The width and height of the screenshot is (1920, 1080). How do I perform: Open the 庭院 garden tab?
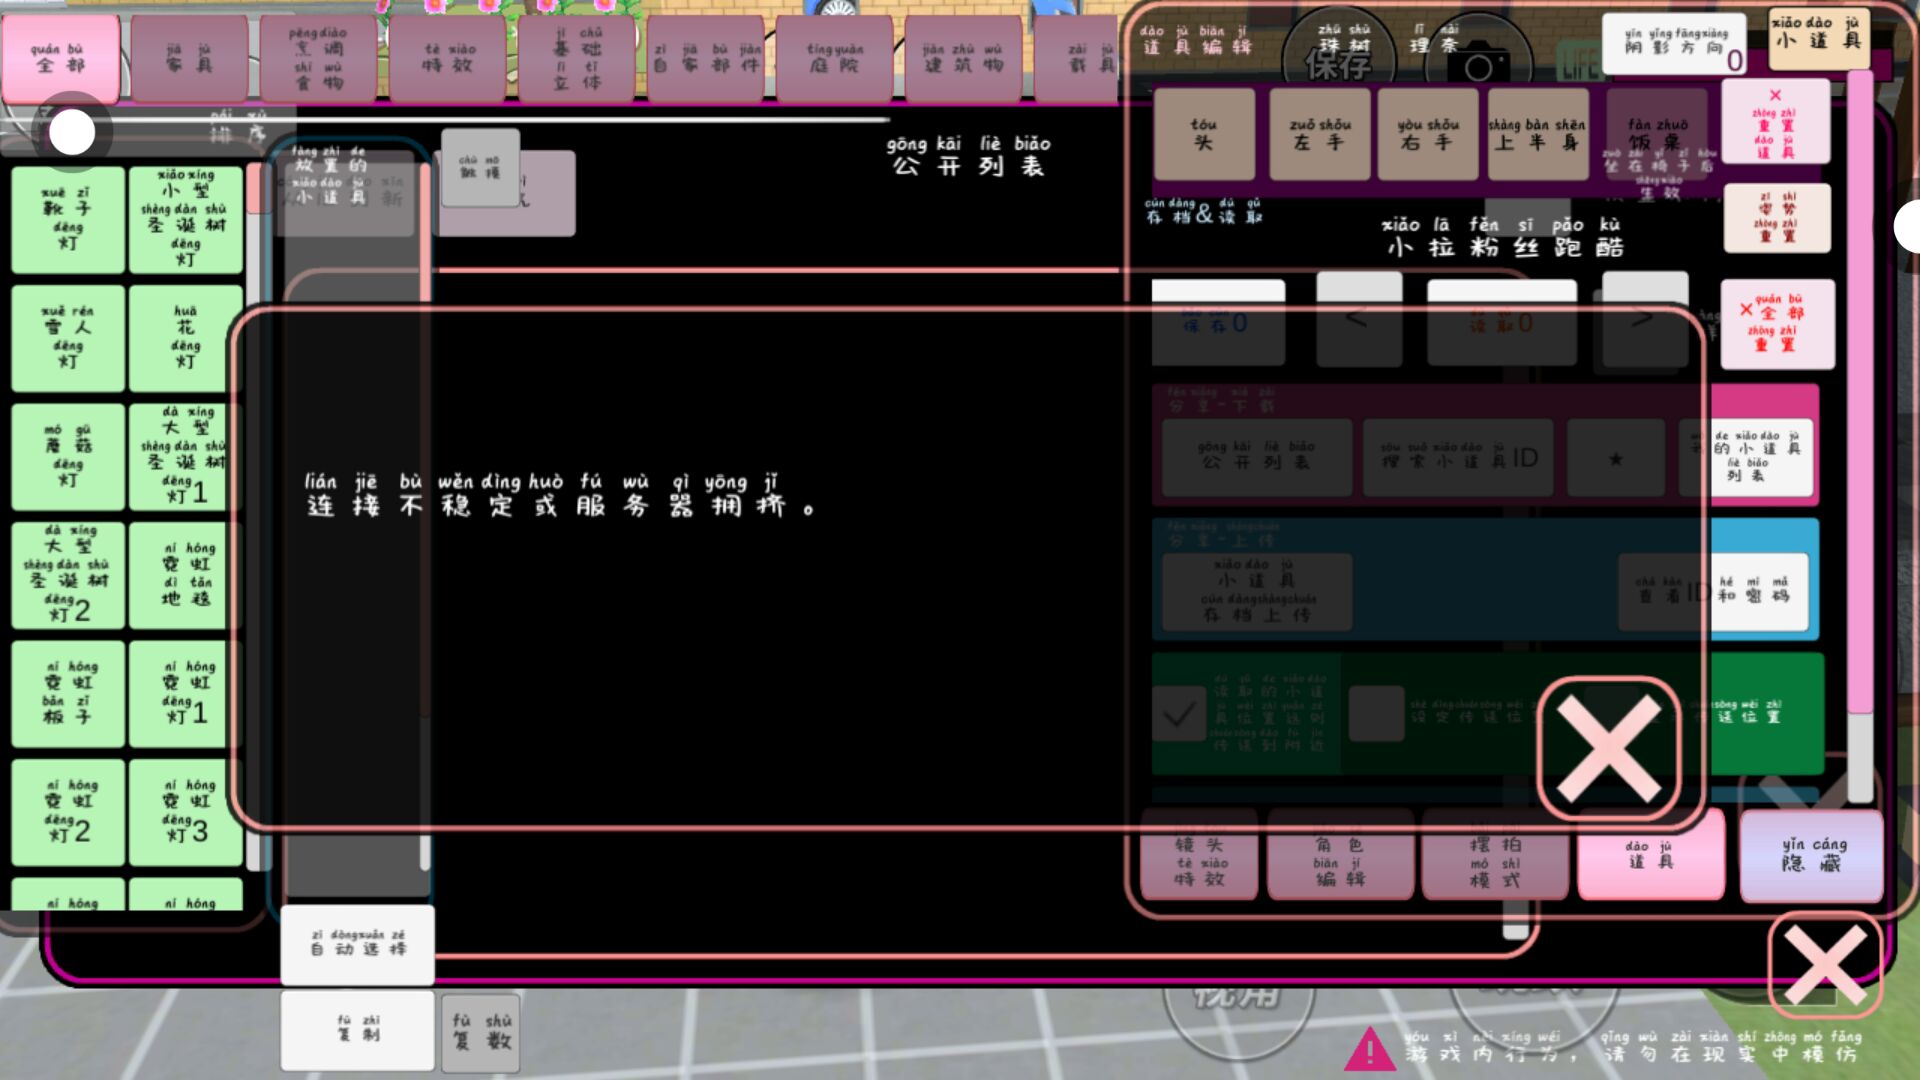pos(834,58)
